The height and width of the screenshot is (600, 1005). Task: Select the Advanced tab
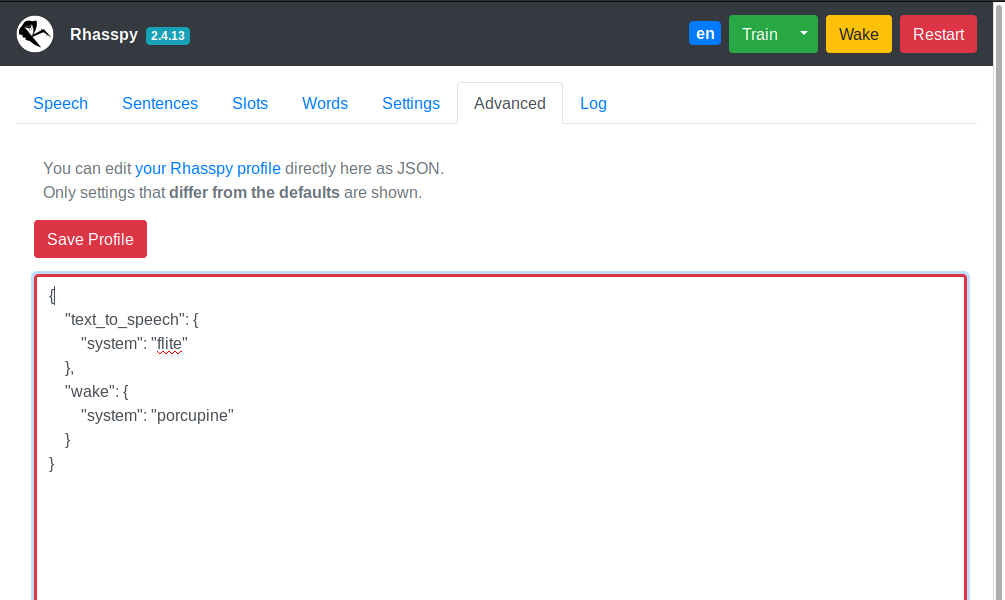[x=510, y=103]
